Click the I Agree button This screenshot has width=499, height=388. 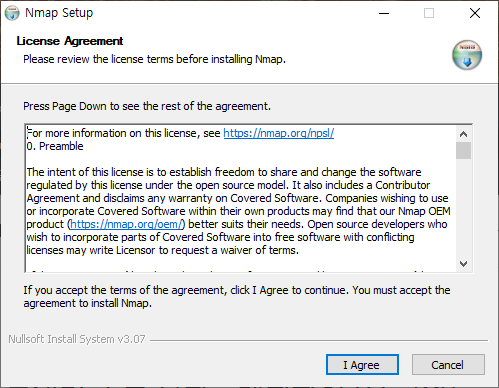tap(362, 365)
